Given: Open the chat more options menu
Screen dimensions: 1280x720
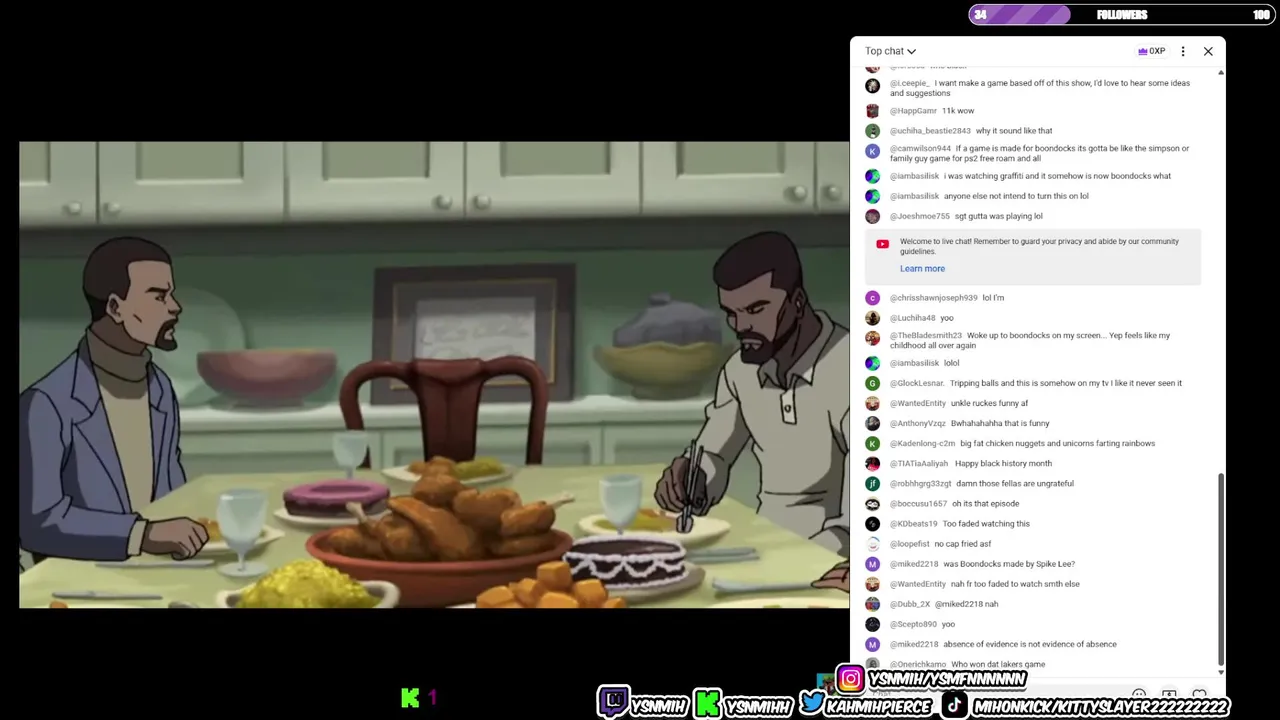Looking at the screenshot, I should (1183, 51).
